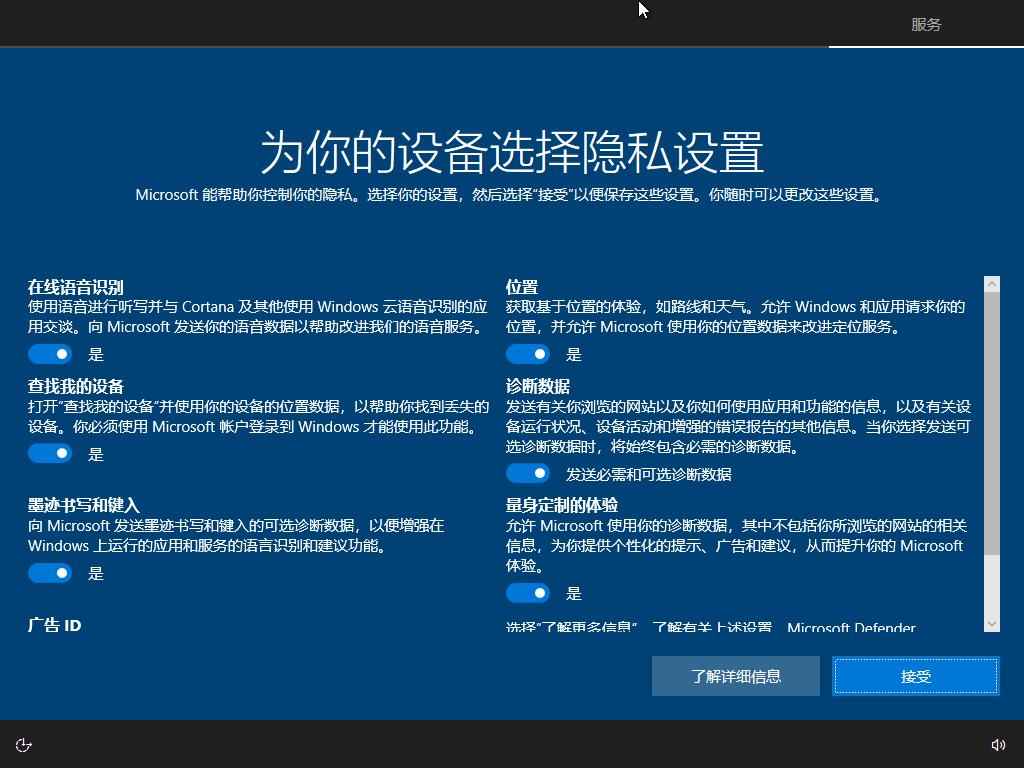Viewport: 1024px width, 768px height.
Task: Click the scrollbar up arrow
Action: point(991,283)
